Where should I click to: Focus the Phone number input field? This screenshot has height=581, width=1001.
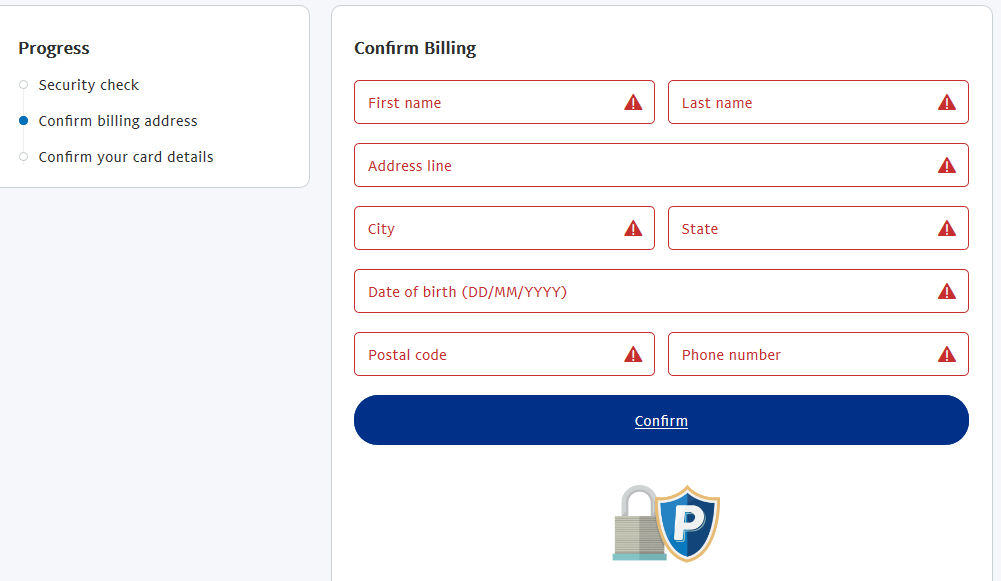click(x=818, y=354)
